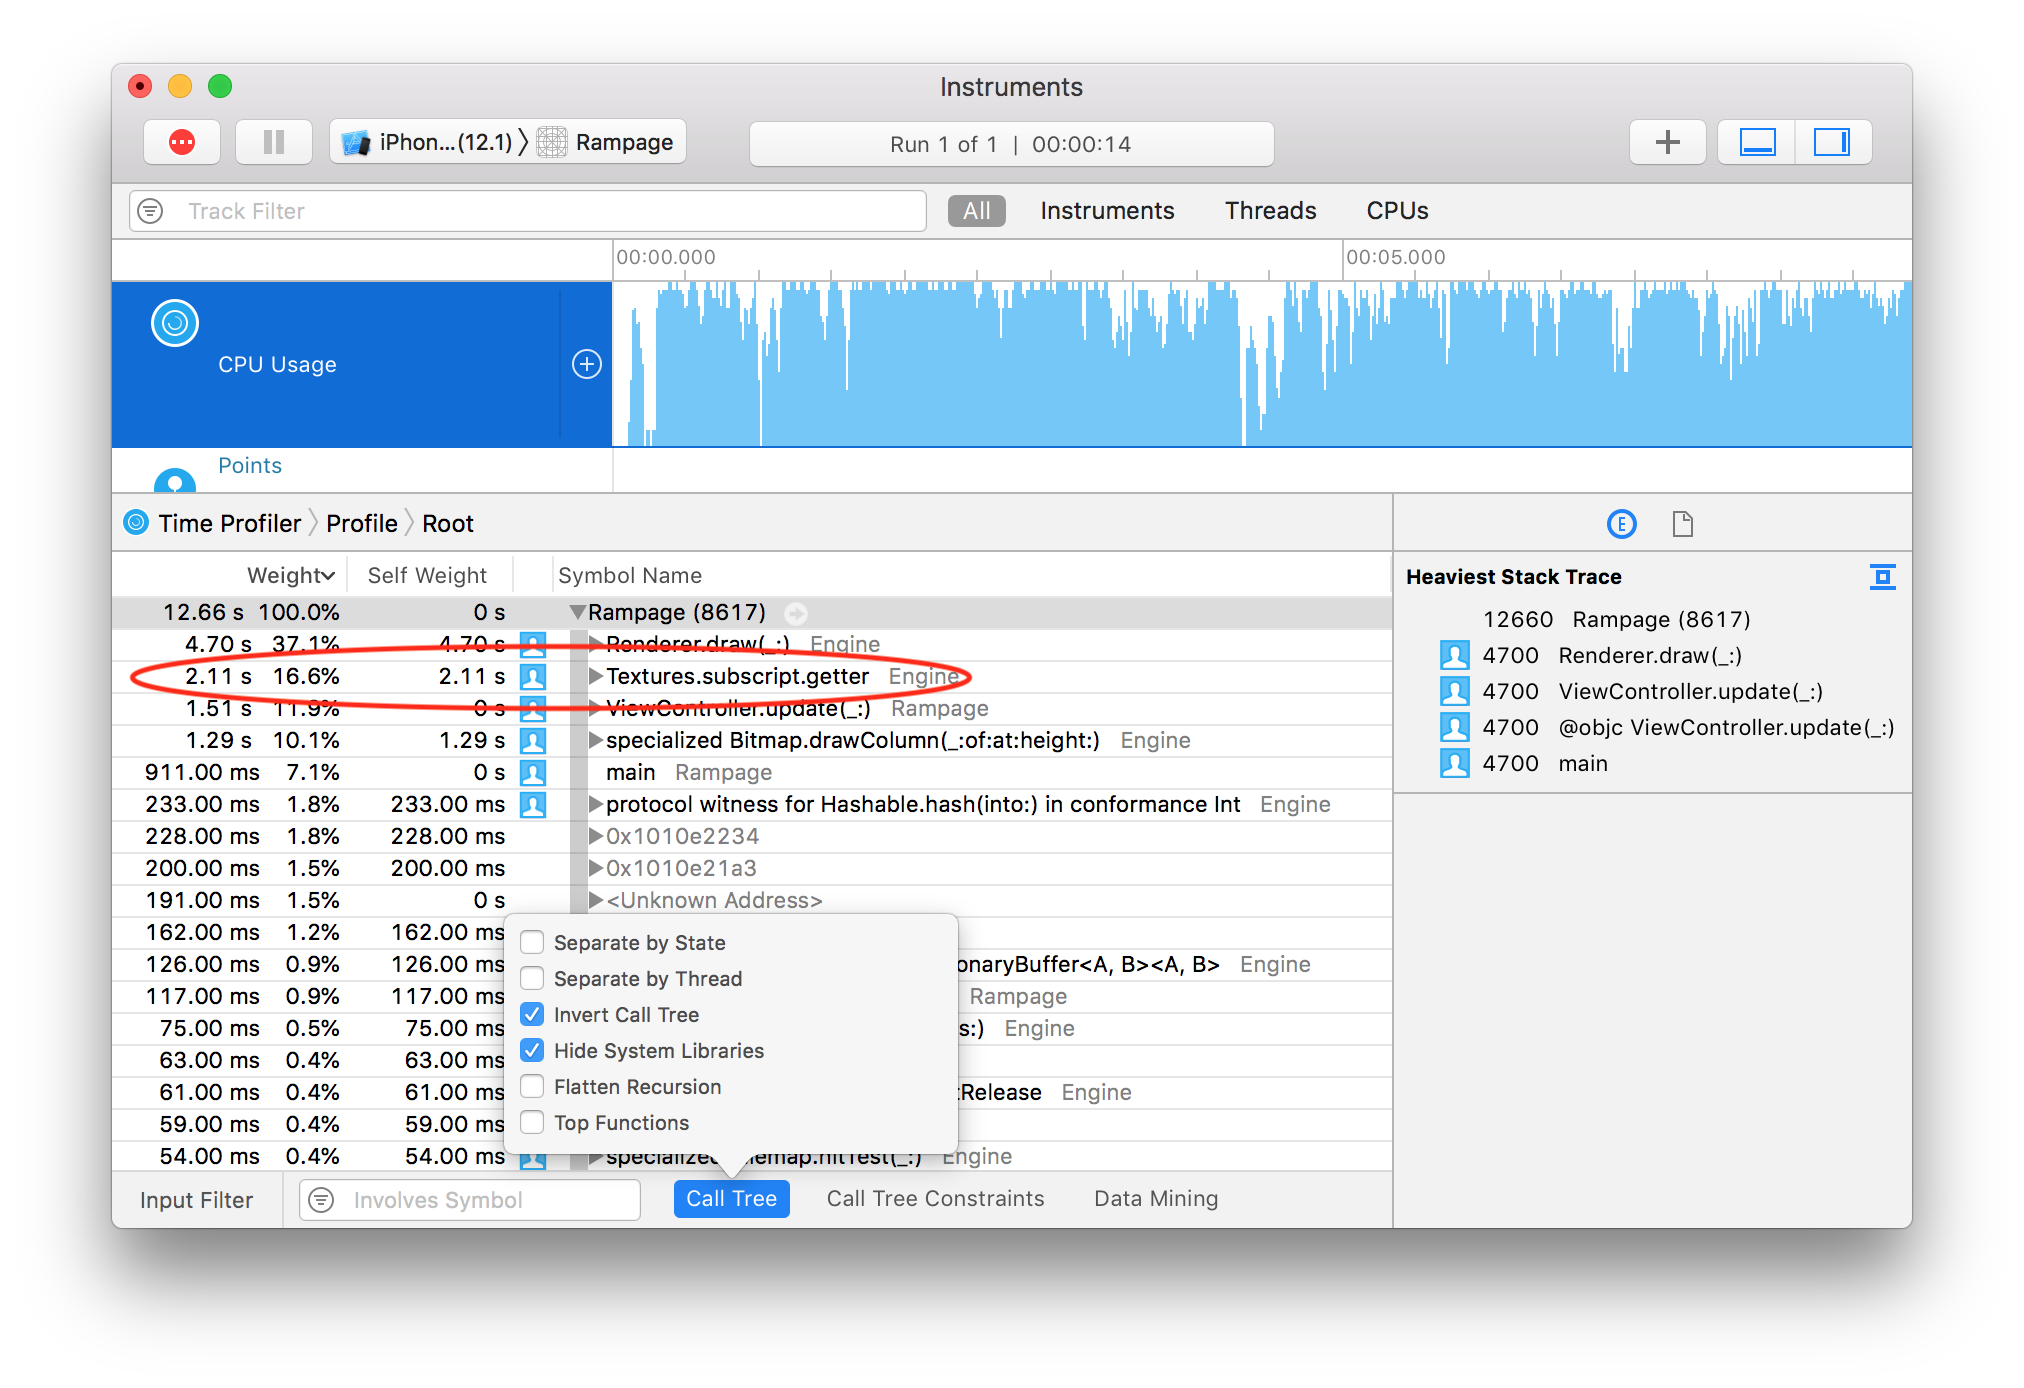Expand the Renderer.draw(_:) row

[x=596, y=644]
